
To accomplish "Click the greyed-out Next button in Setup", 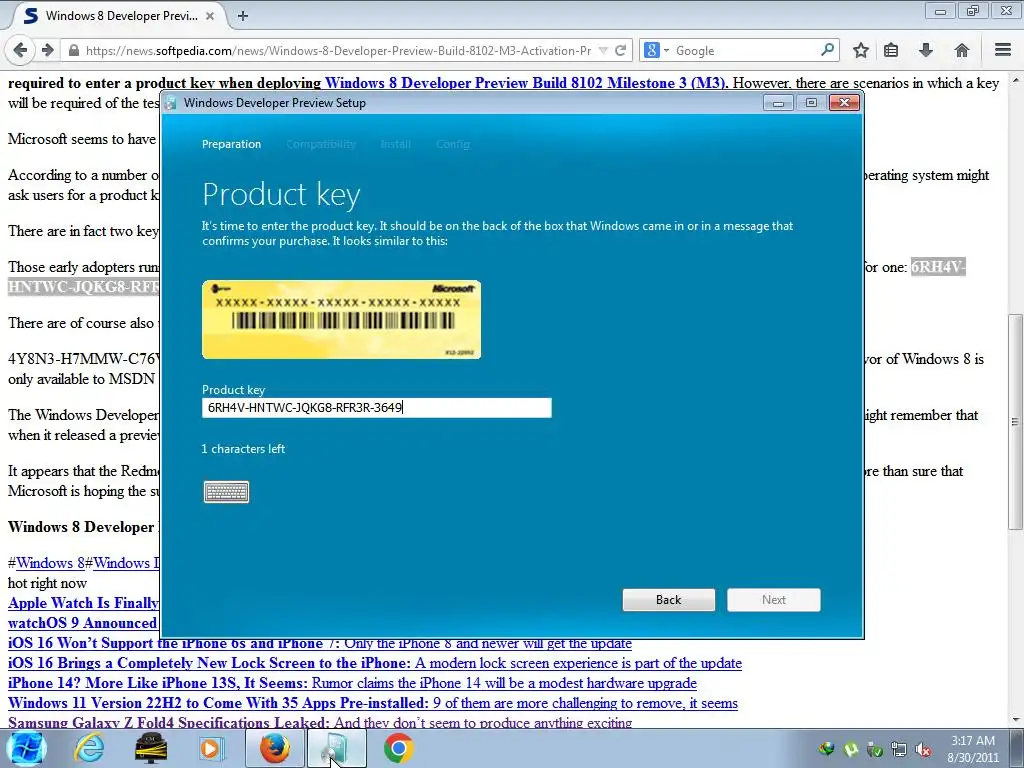I will coord(773,600).
